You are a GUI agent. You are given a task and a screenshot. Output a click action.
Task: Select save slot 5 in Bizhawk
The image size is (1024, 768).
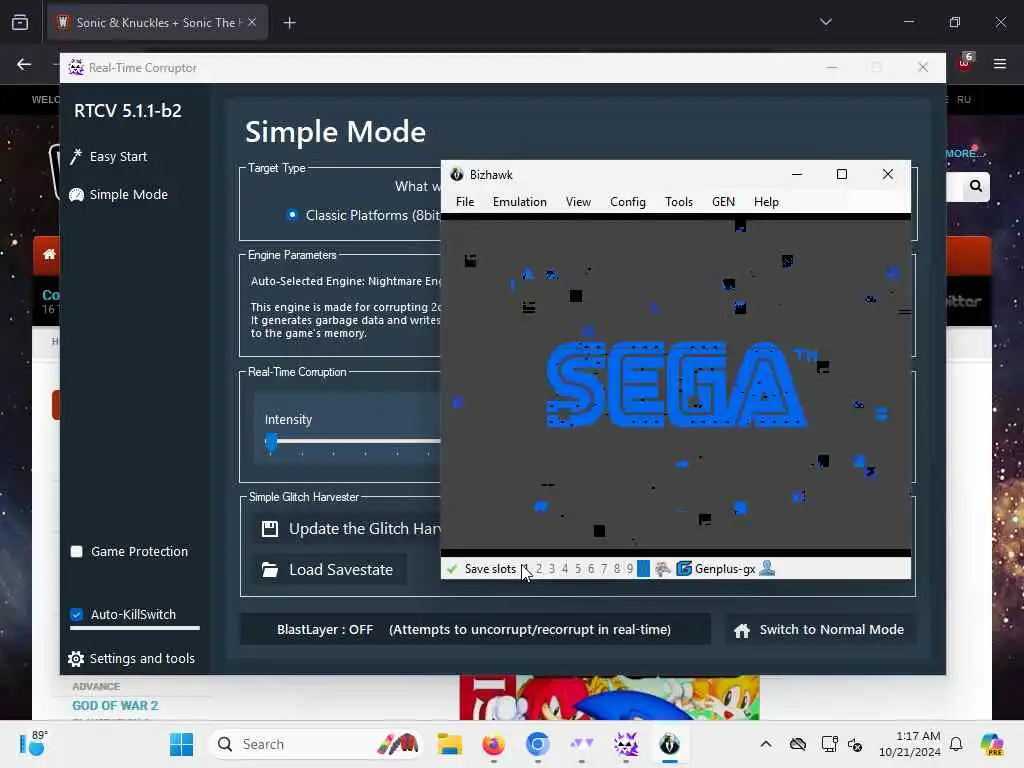click(578, 569)
